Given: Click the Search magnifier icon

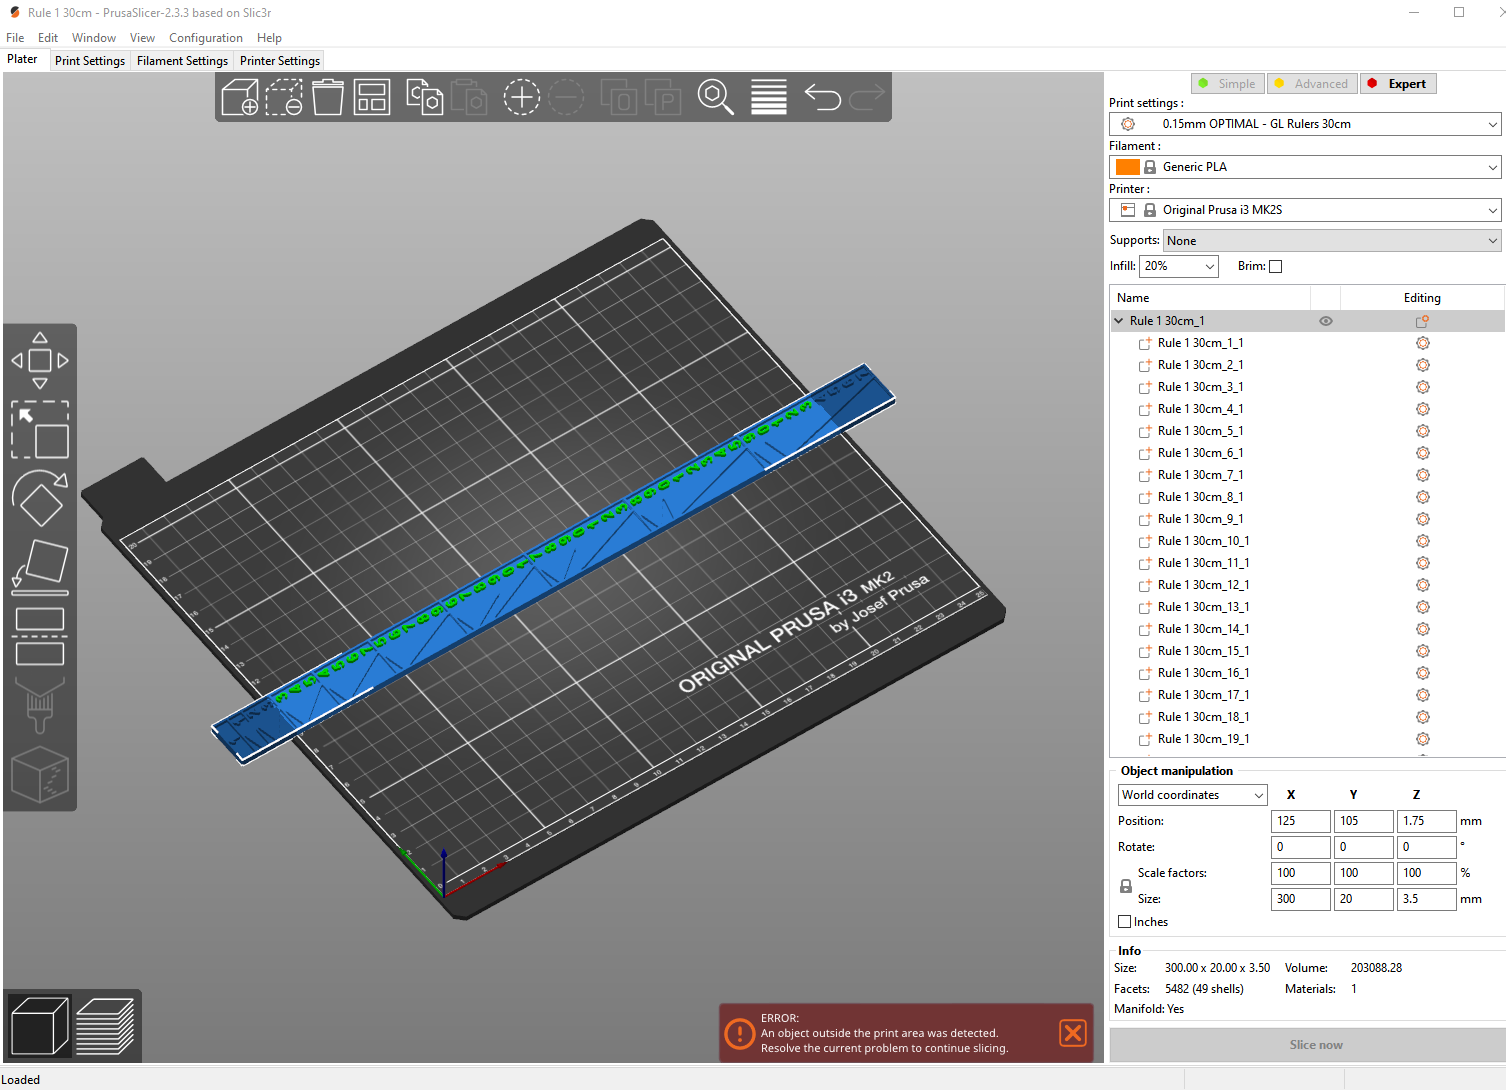Looking at the screenshot, I should coord(715,98).
